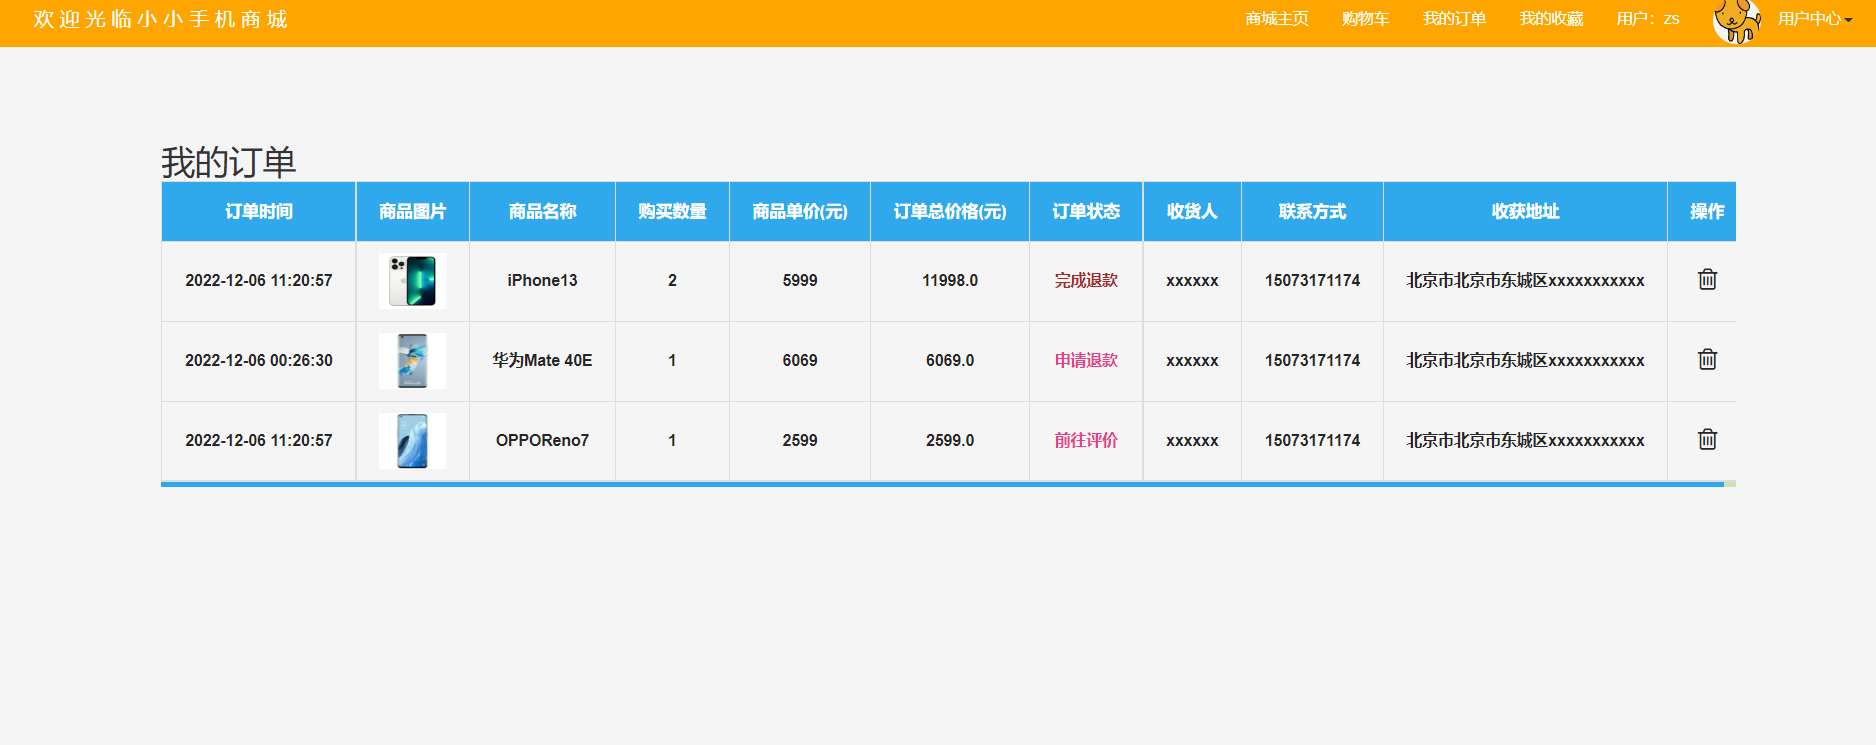
Task: Click the 商品图片 column header
Action: [x=412, y=211]
